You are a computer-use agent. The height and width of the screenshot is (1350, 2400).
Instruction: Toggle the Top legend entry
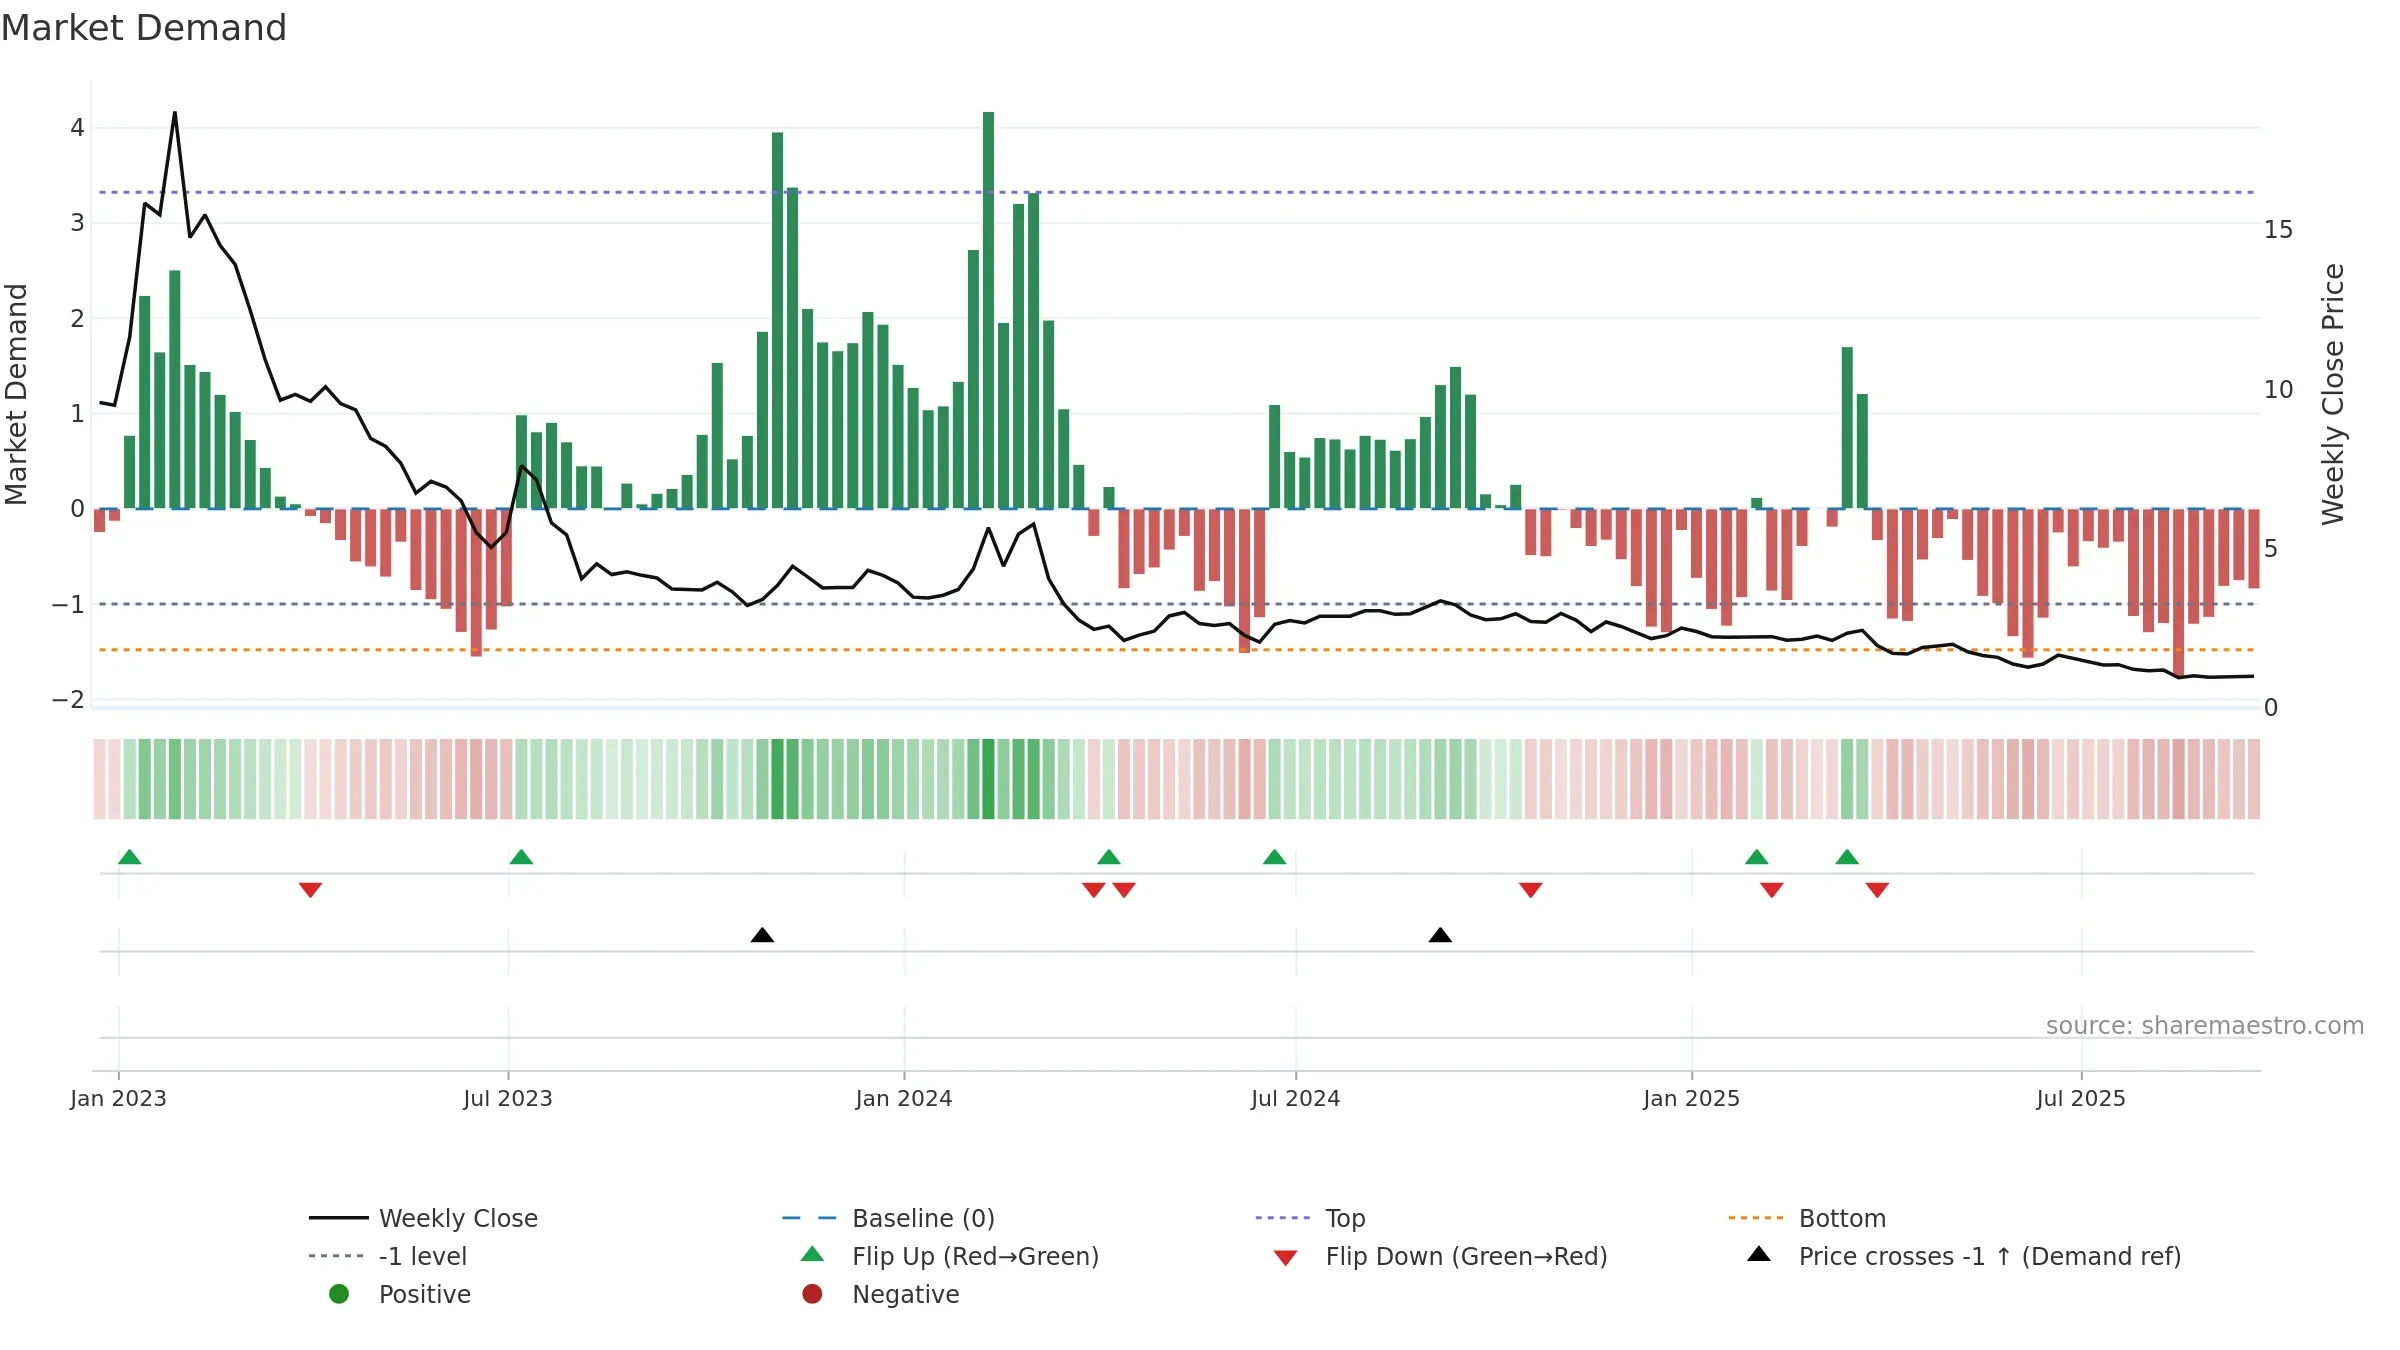point(1310,1218)
